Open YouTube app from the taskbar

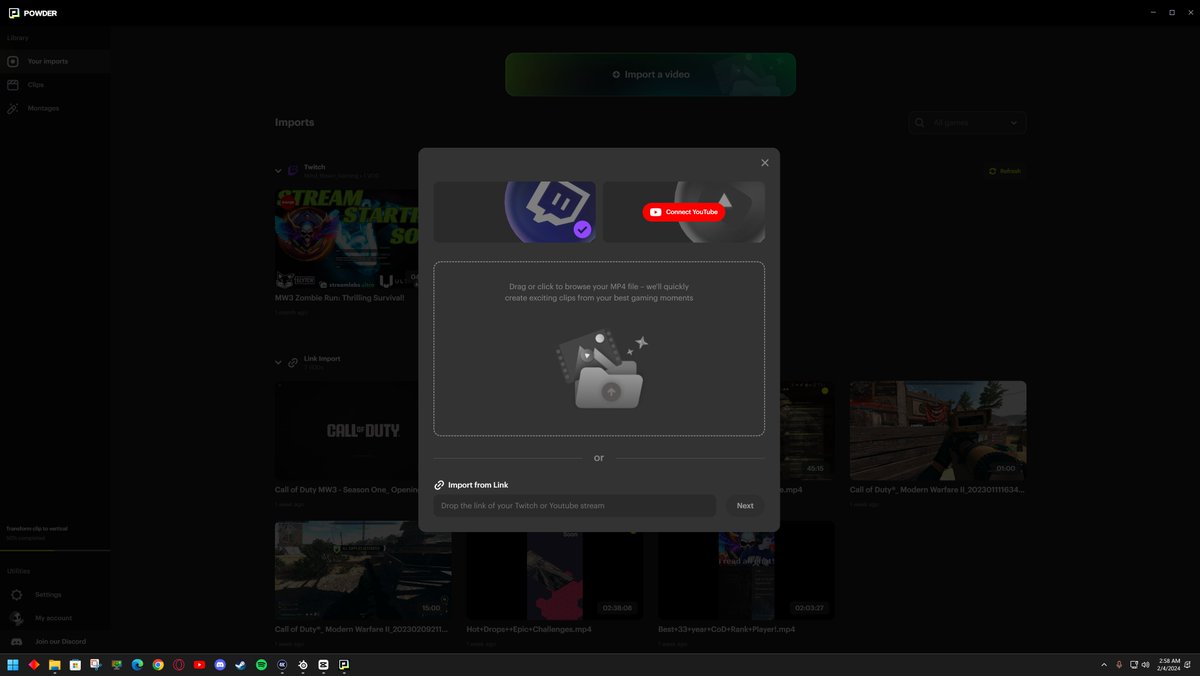(x=199, y=664)
